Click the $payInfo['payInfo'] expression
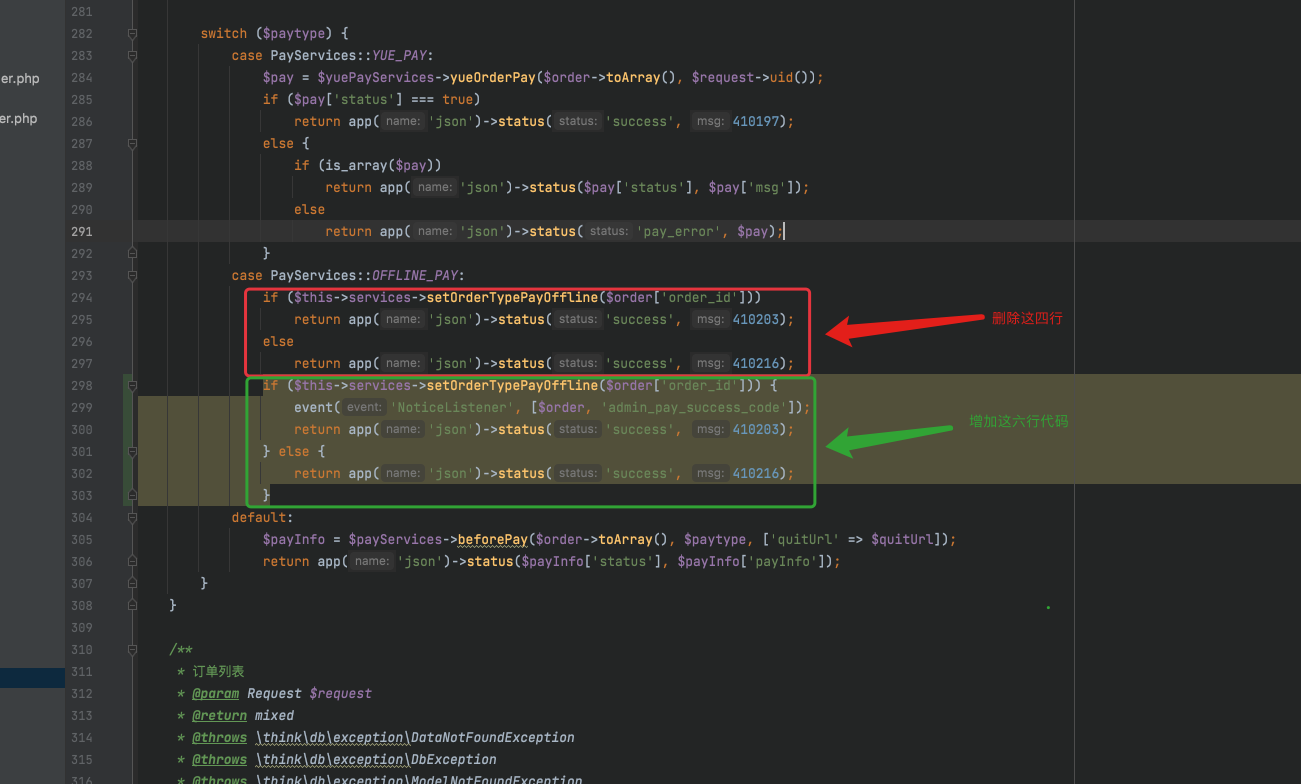Screen dimensions: 1301x784 [748, 562]
